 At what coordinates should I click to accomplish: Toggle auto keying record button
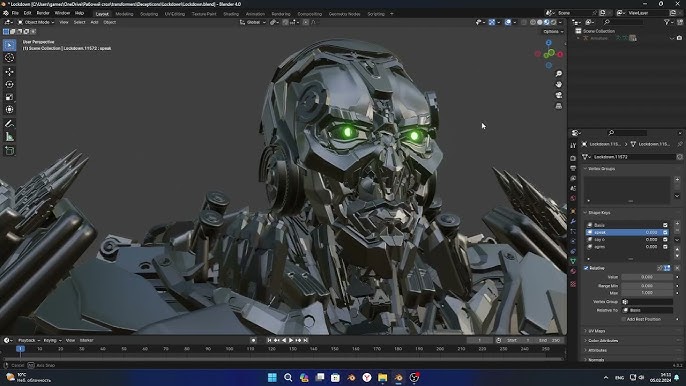click(253, 340)
